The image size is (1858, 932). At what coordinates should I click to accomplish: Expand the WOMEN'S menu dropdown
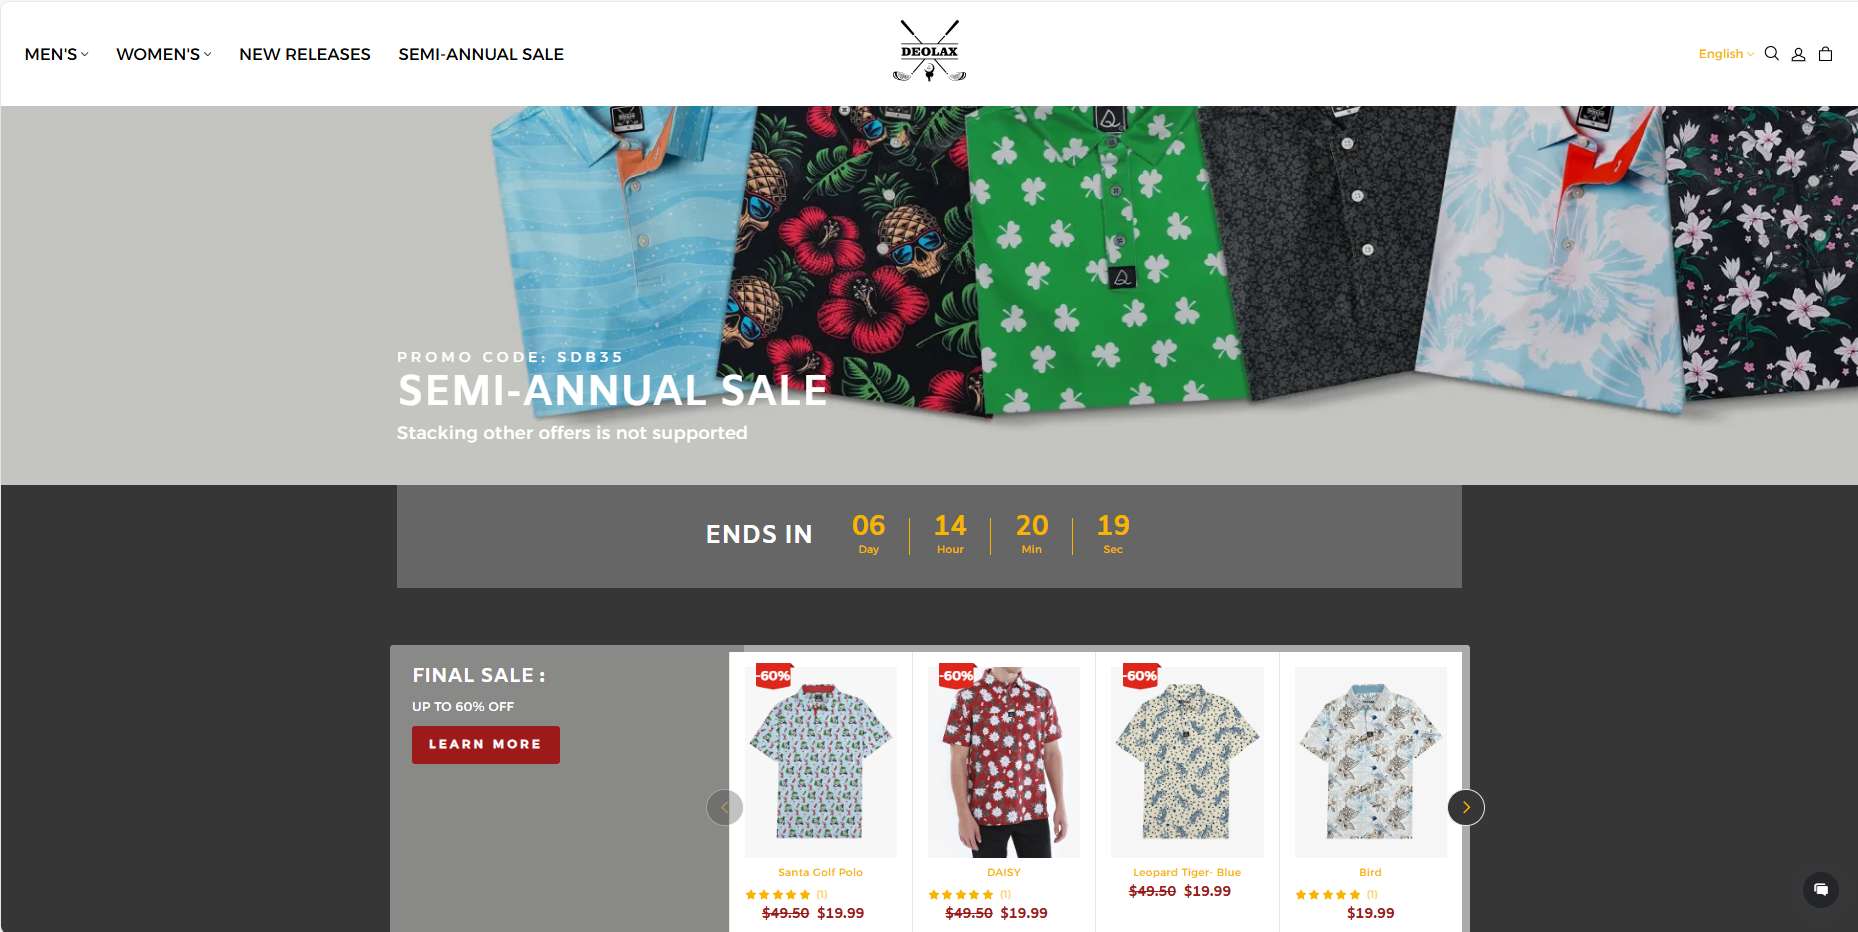(163, 54)
